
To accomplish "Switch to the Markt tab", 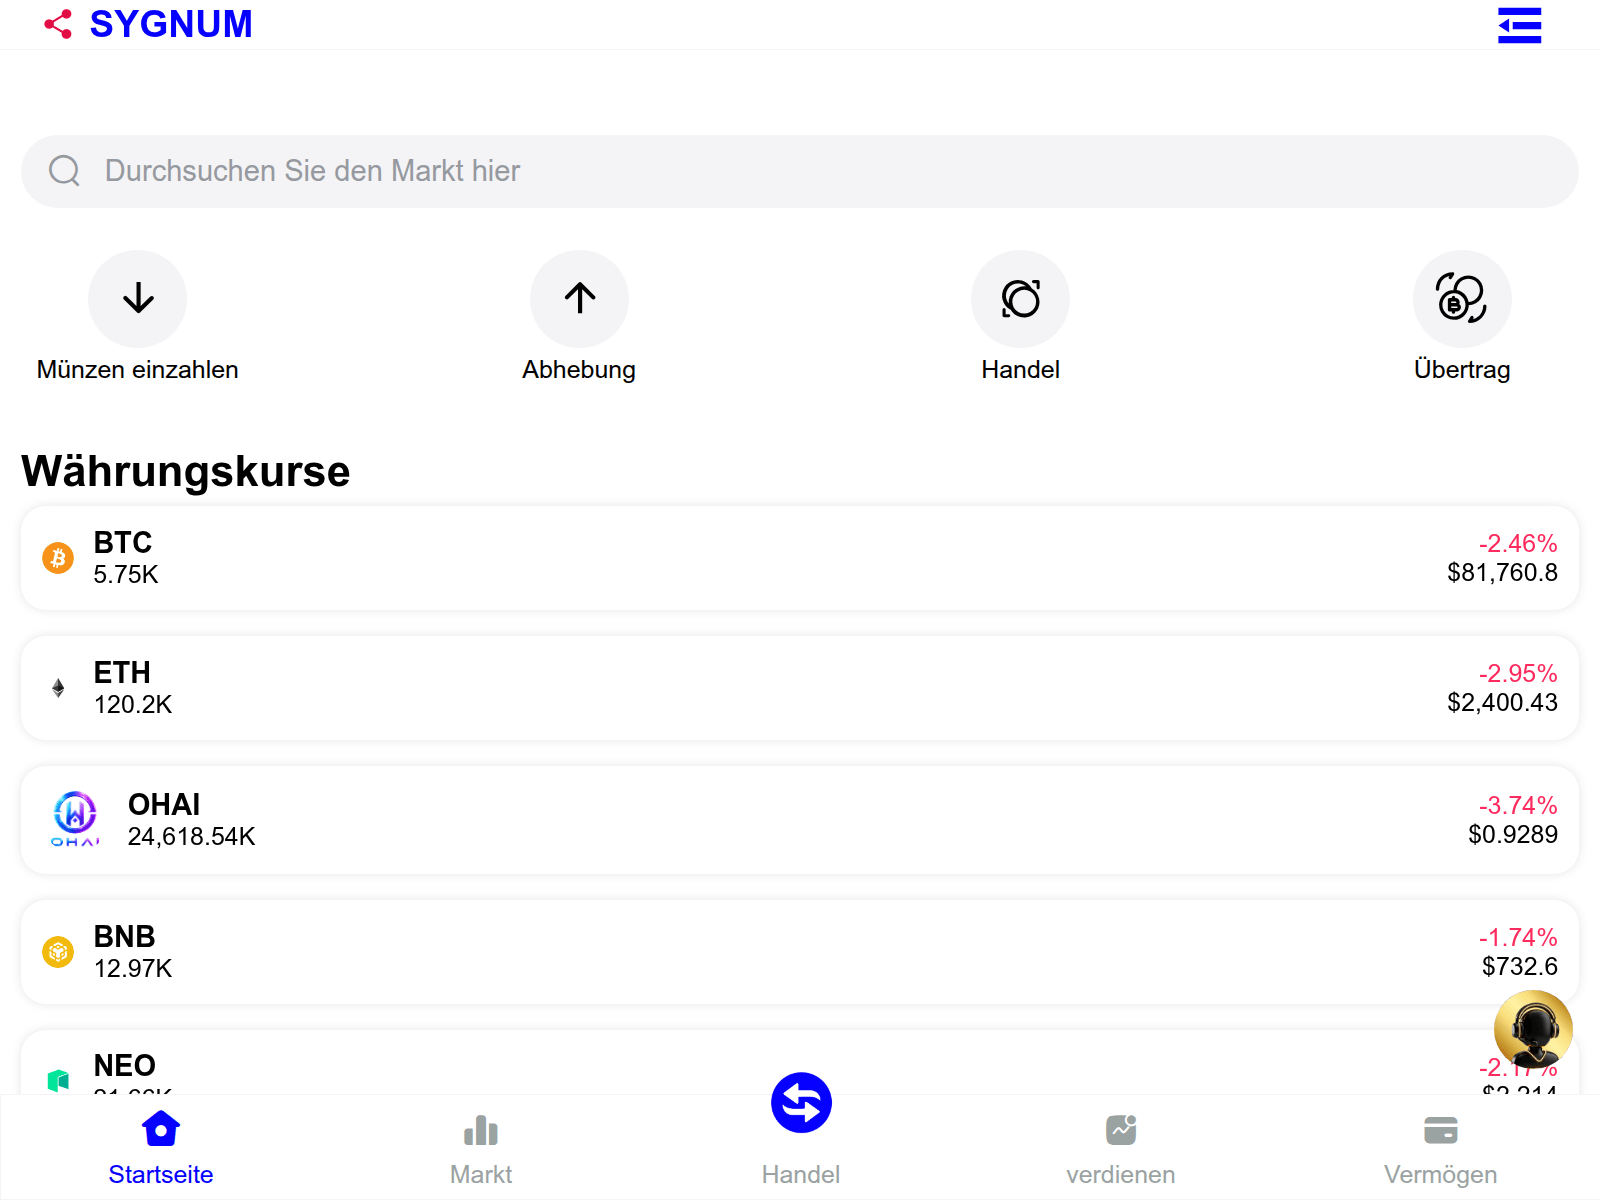I will tap(481, 1148).
